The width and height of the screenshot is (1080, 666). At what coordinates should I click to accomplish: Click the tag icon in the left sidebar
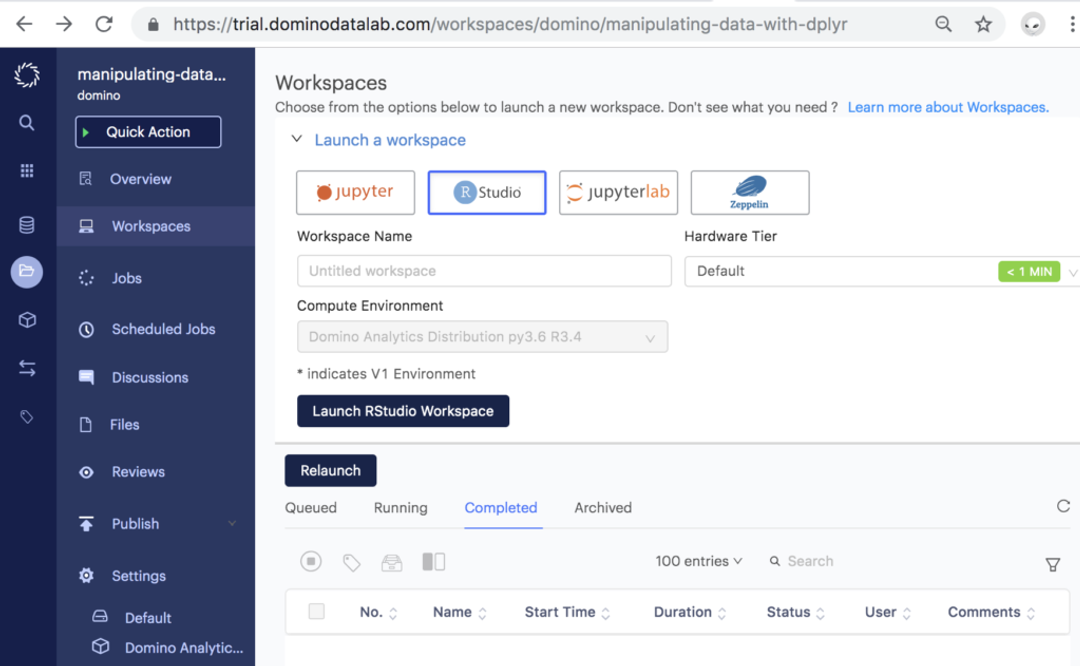pos(26,416)
